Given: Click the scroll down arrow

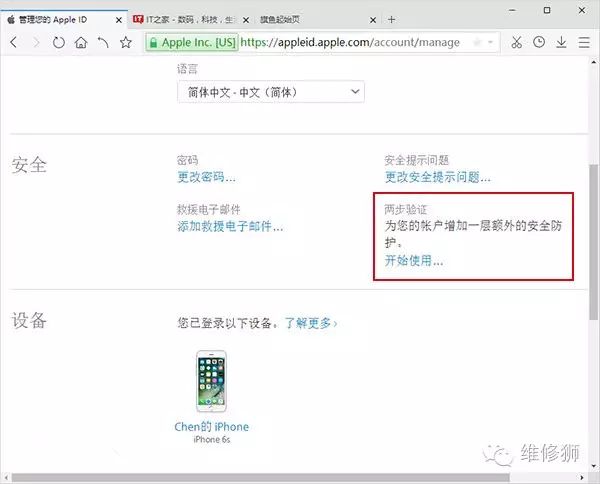Looking at the screenshot, I should 594,466.
